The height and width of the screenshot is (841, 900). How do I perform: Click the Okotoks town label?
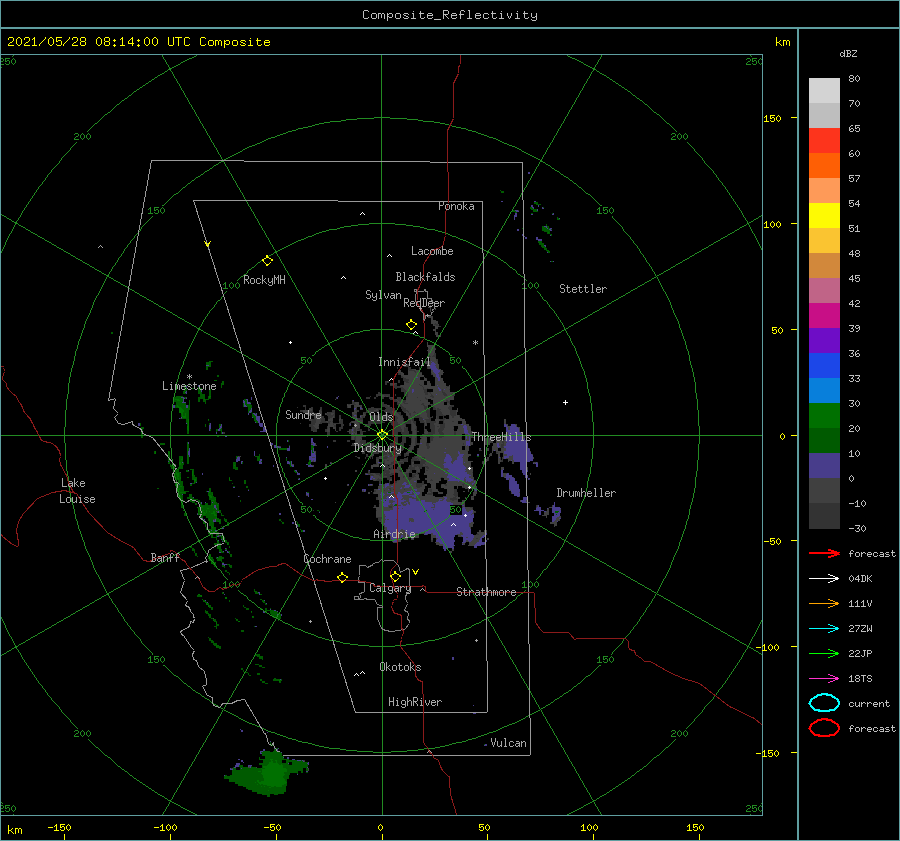pyautogui.click(x=400, y=667)
